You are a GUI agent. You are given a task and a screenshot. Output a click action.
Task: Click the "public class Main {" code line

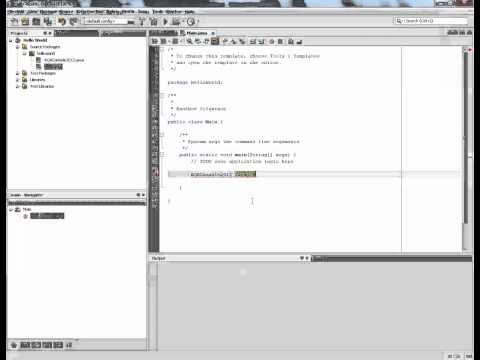pos(195,122)
